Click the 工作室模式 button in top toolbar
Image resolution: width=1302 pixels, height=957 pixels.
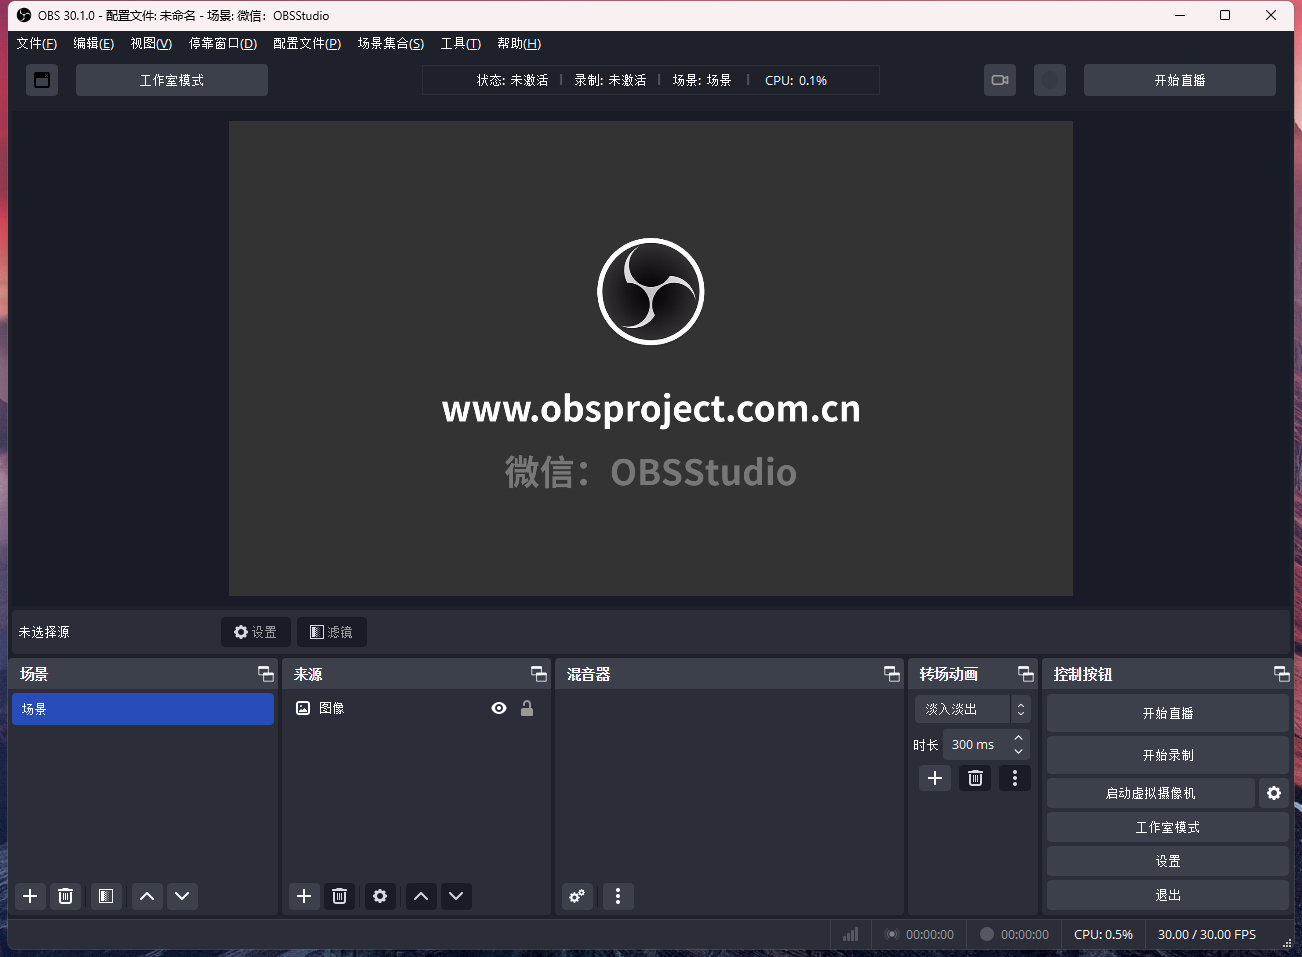172,80
